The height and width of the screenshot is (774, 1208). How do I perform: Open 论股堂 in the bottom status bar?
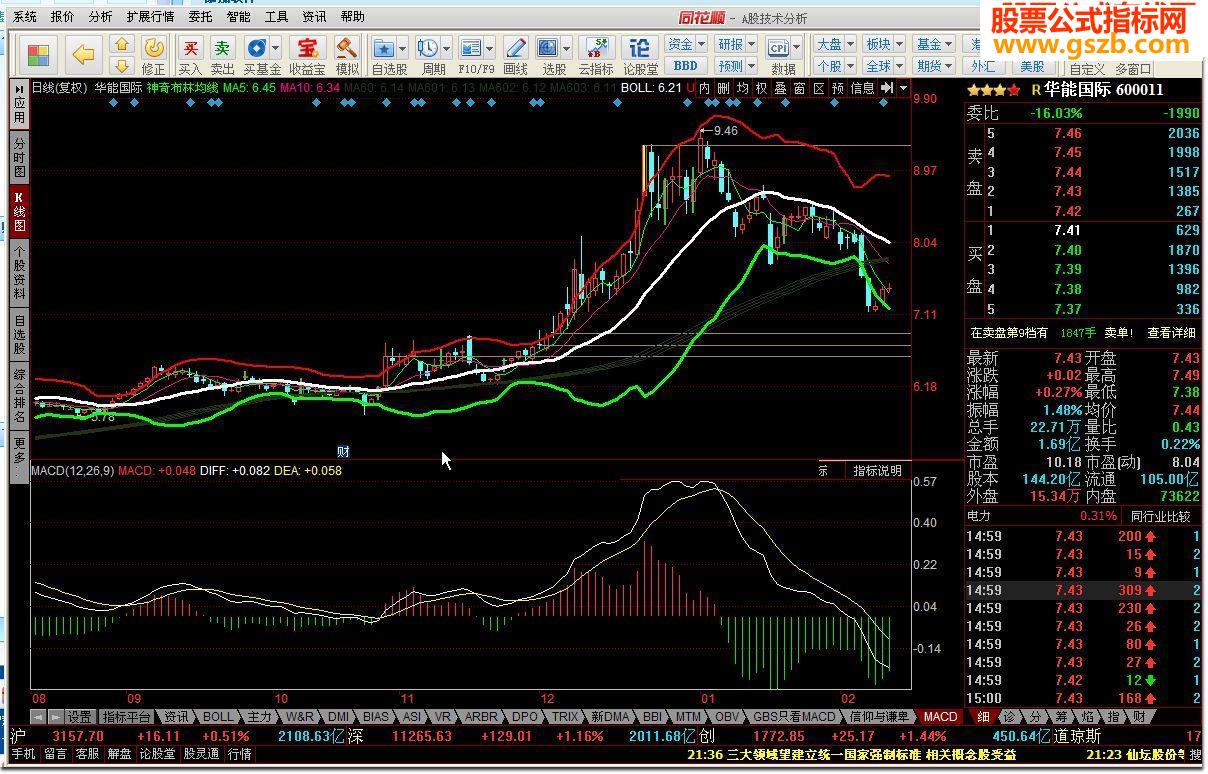158,754
